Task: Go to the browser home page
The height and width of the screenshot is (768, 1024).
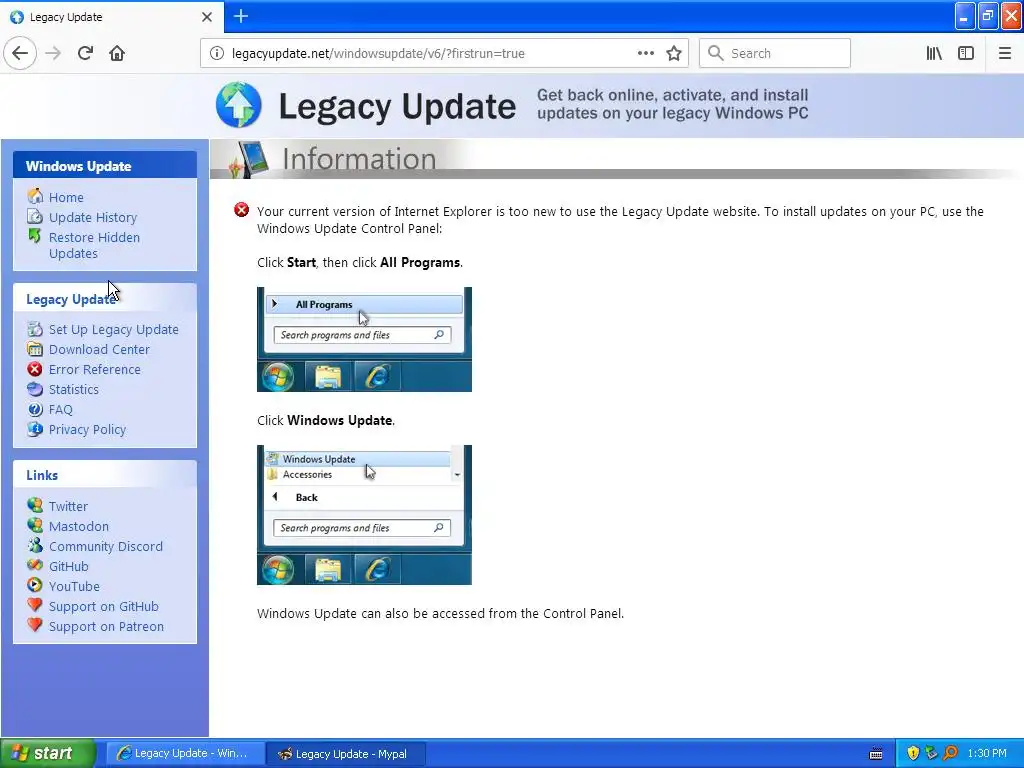Action: 117,54
